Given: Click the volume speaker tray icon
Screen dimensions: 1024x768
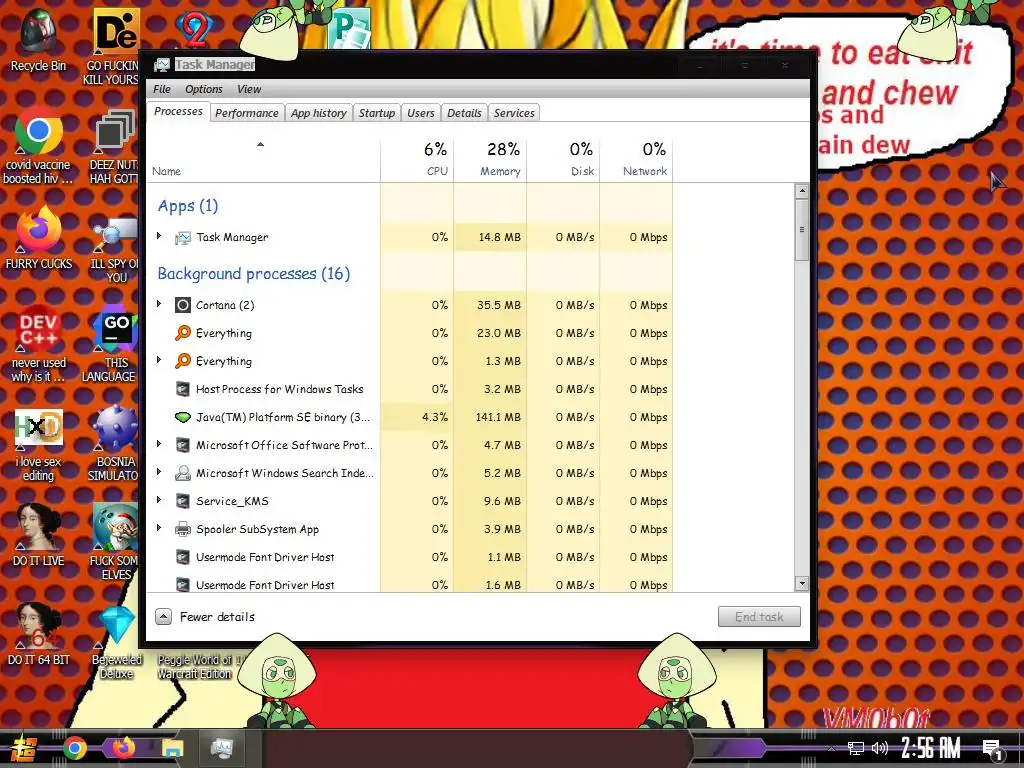Looking at the screenshot, I should point(880,748).
